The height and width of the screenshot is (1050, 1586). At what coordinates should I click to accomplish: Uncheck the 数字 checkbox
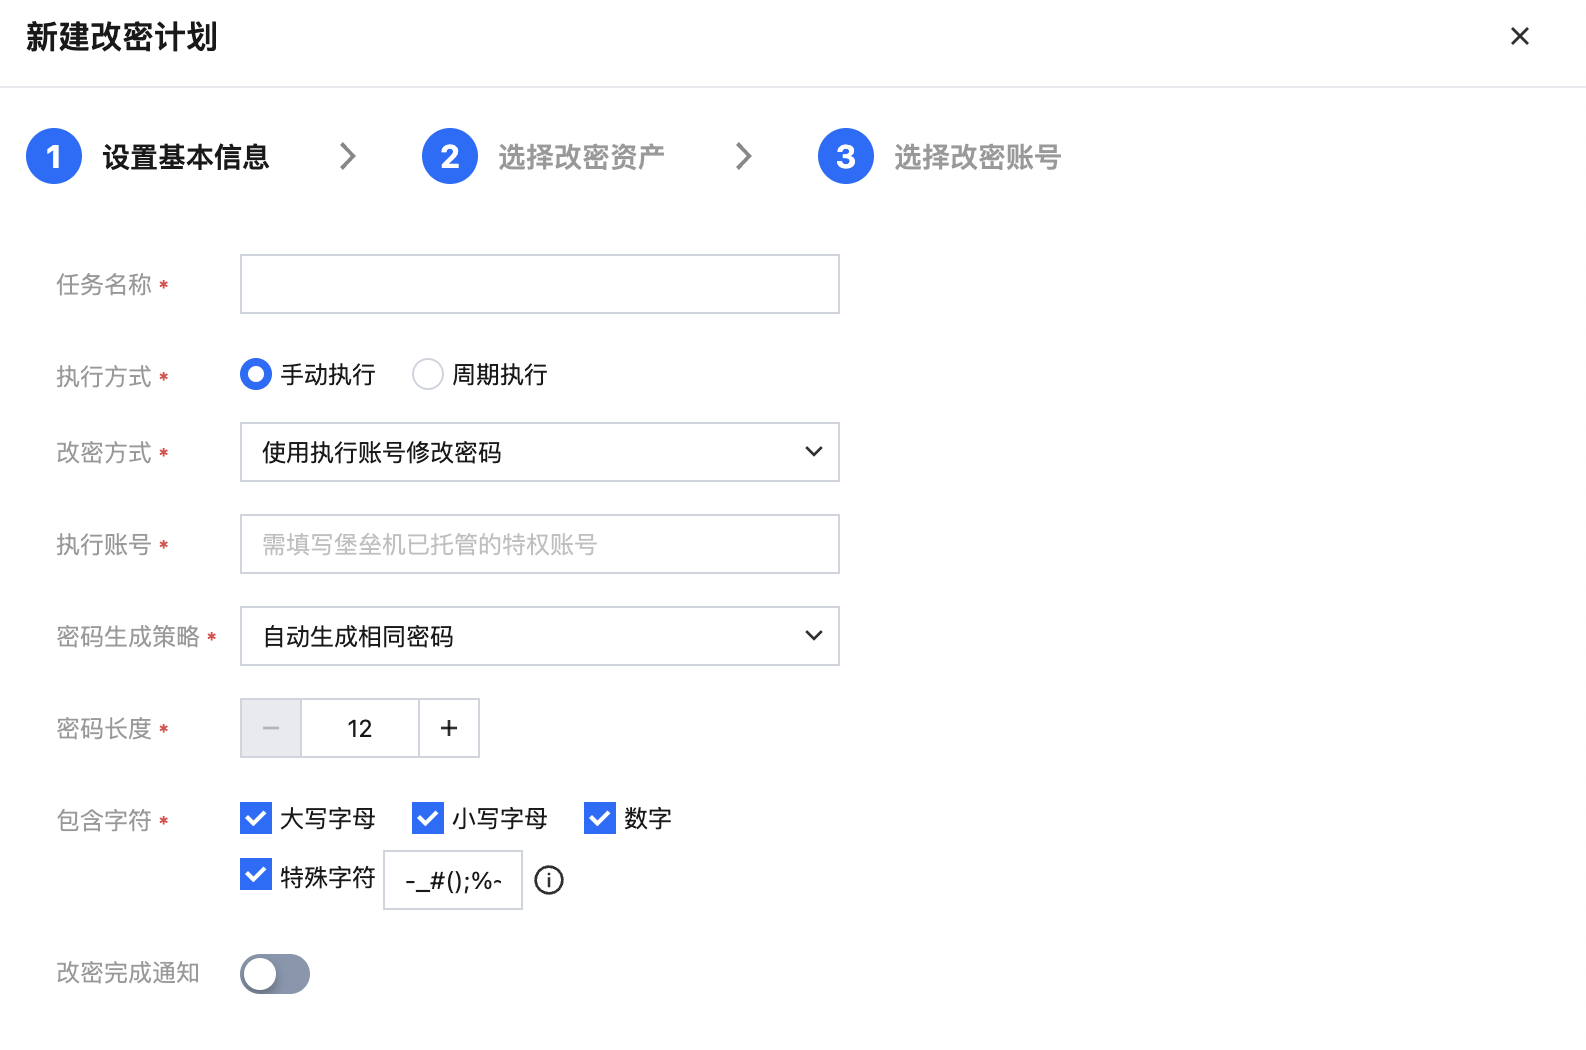pos(600,818)
